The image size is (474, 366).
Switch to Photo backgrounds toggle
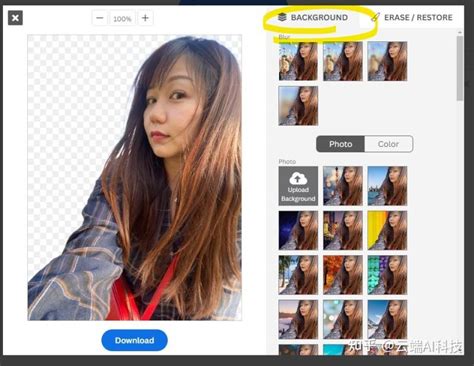click(340, 144)
